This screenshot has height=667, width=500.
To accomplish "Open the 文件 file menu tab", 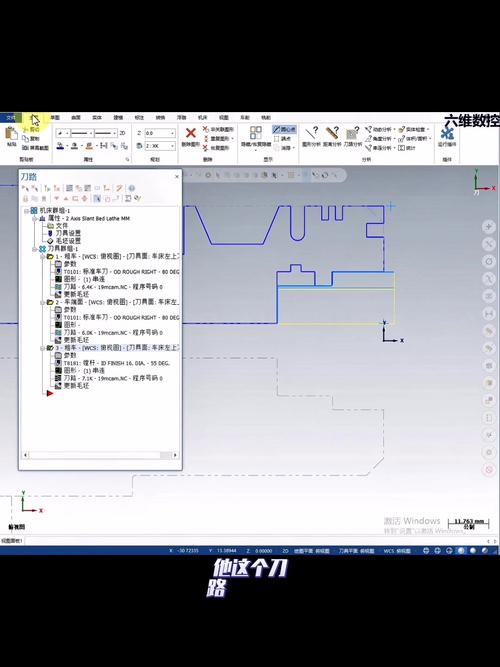I will (11, 117).
